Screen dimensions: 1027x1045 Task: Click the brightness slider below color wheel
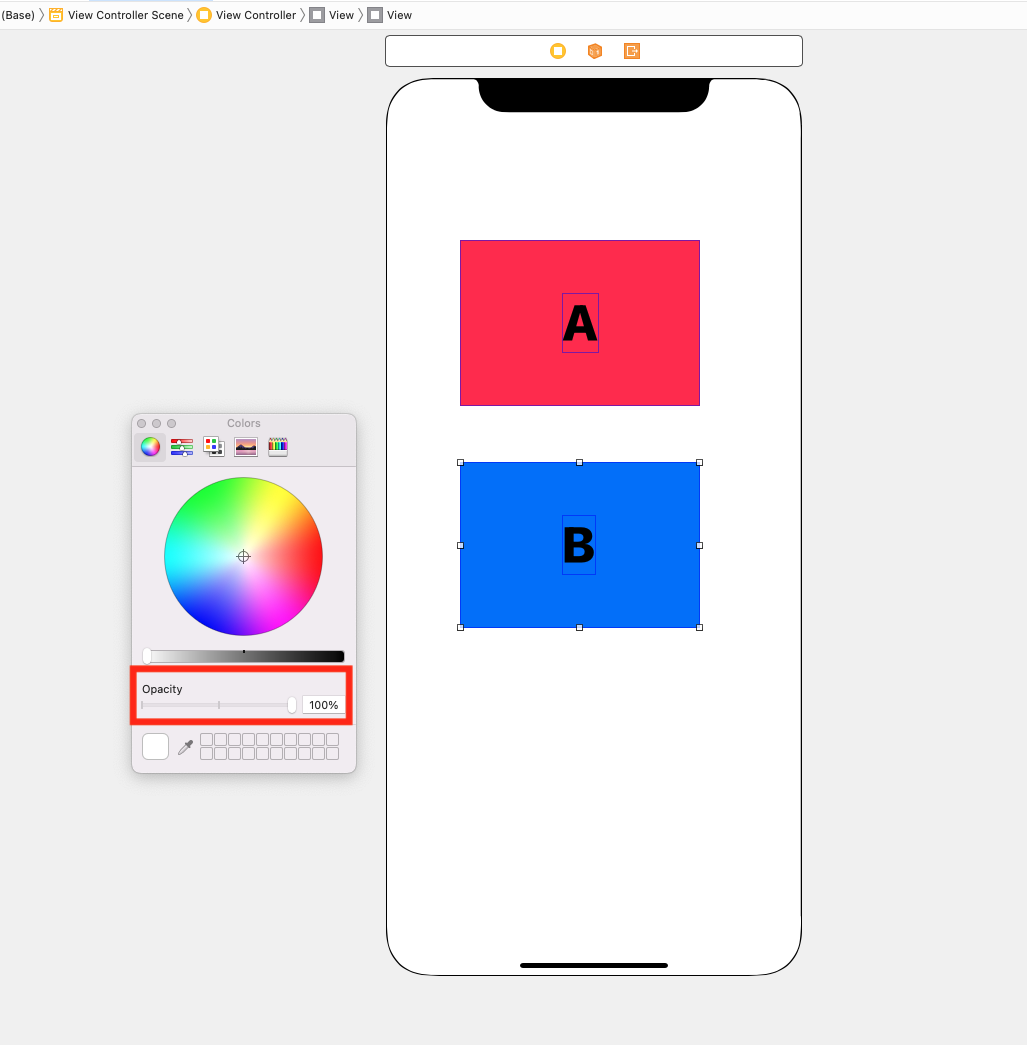pyautogui.click(x=243, y=656)
